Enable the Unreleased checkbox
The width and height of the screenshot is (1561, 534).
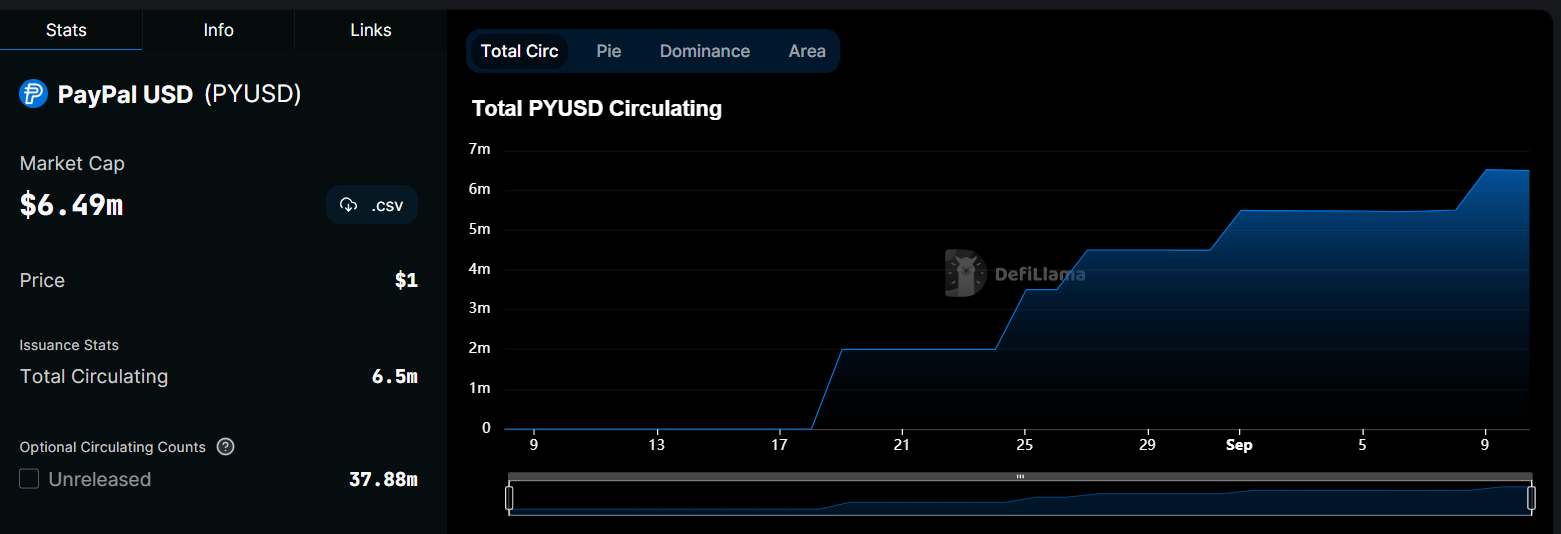[29, 479]
